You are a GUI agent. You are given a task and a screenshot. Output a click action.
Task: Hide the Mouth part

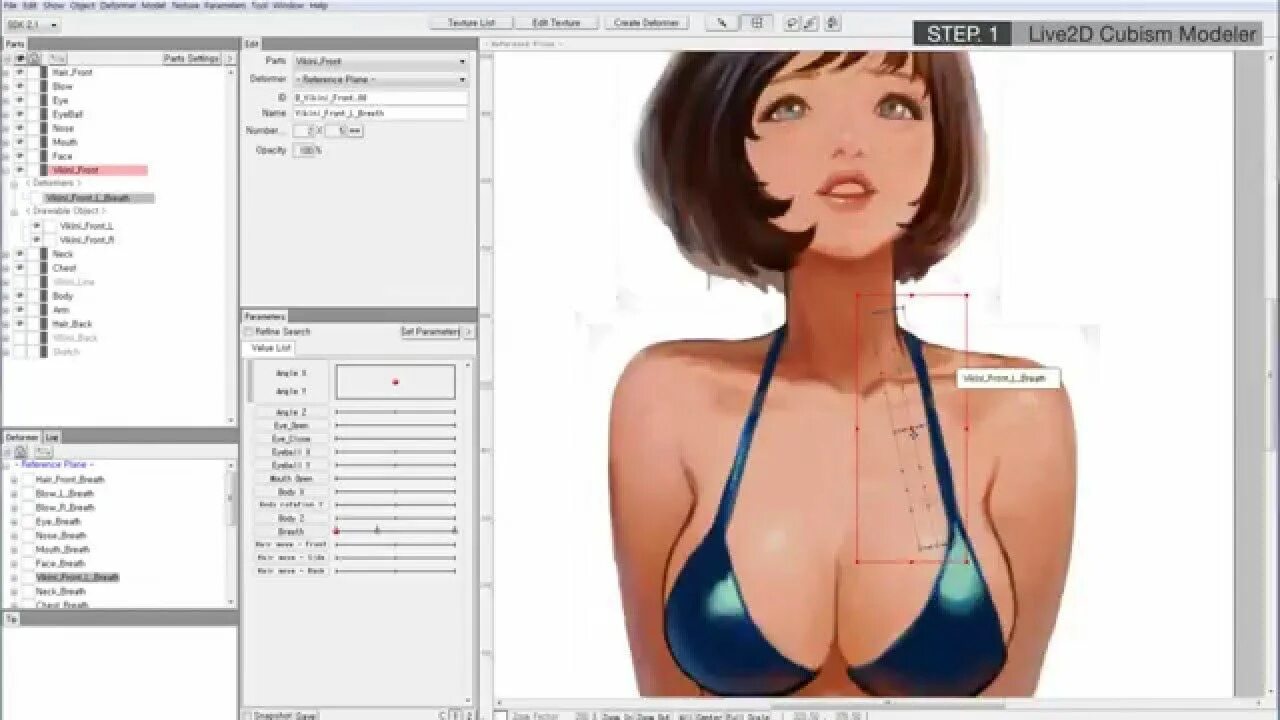click(20, 142)
